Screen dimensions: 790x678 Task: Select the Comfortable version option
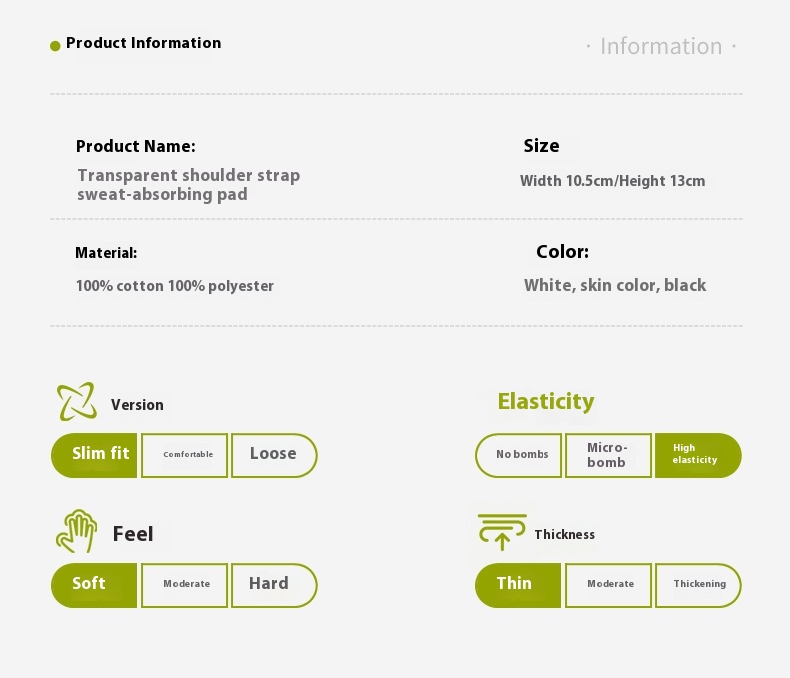click(x=184, y=455)
